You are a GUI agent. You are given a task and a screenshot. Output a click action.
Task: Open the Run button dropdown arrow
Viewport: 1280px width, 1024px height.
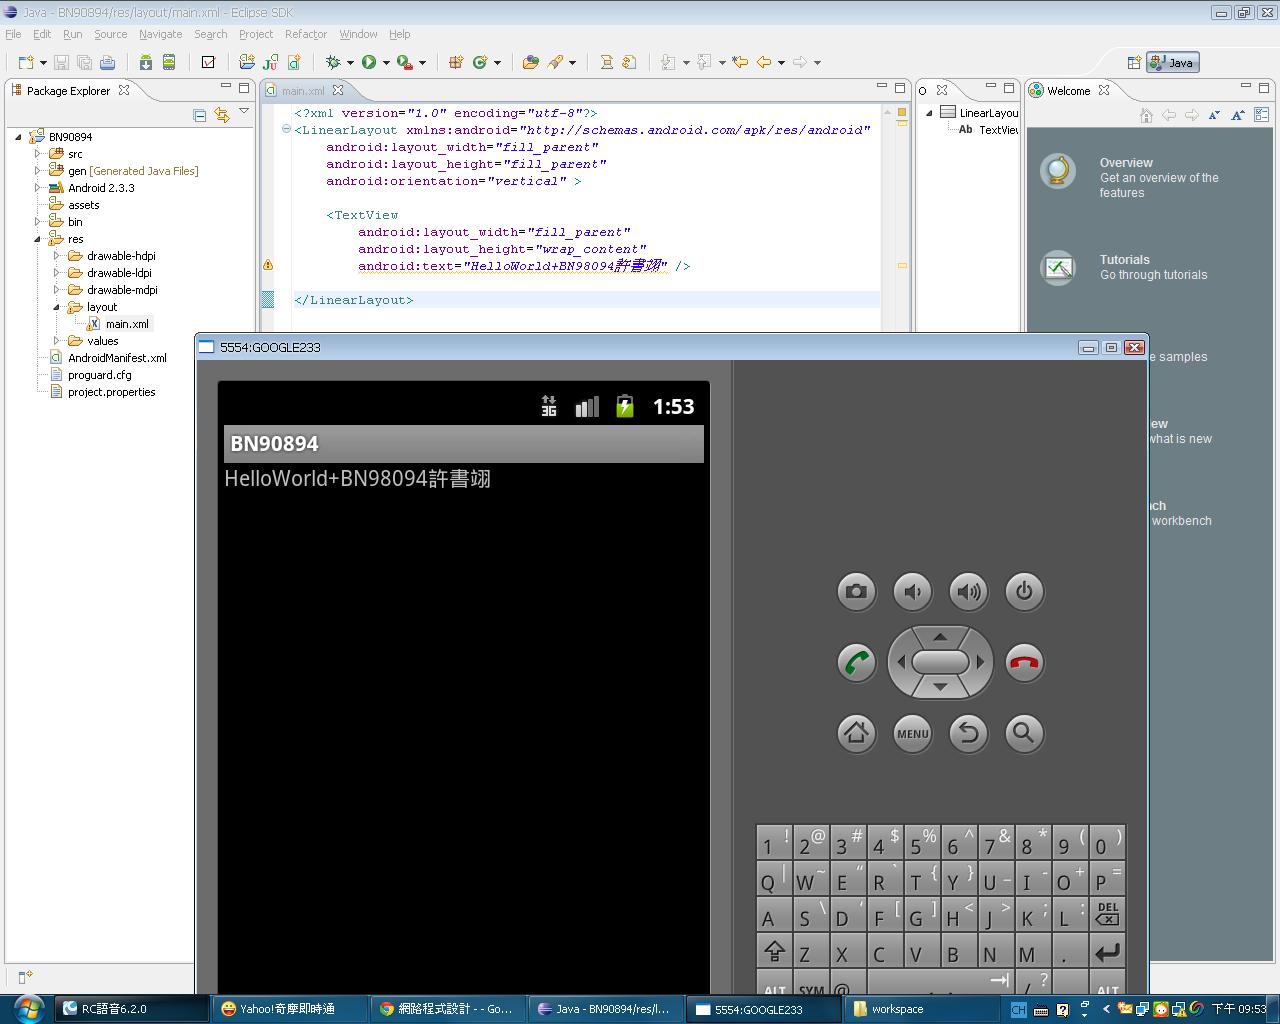(386, 63)
